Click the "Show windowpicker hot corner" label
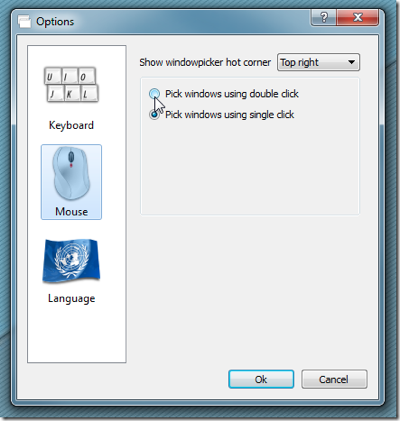400x421 pixels. (205, 62)
